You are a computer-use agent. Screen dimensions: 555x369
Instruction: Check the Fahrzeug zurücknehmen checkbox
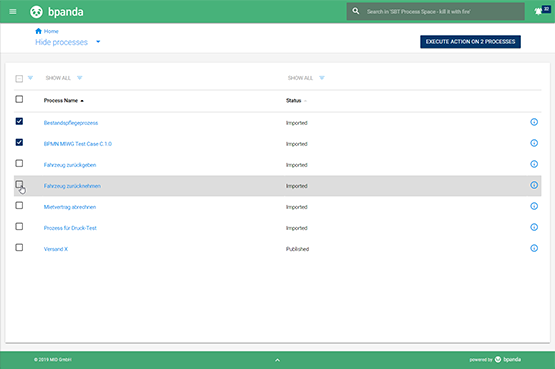[19, 184]
